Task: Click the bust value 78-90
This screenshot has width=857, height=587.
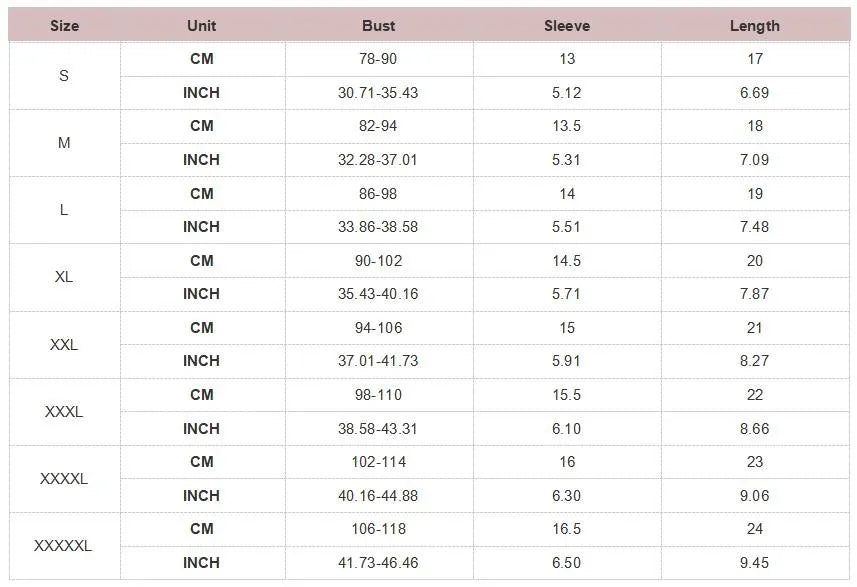Action: (x=378, y=59)
